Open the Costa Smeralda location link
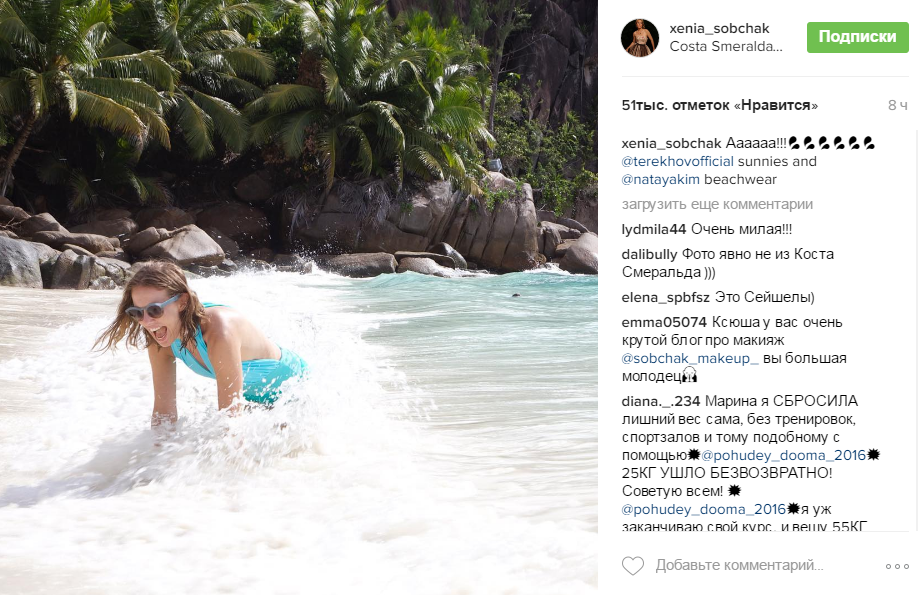The height and width of the screenshot is (595, 918). tap(726, 46)
